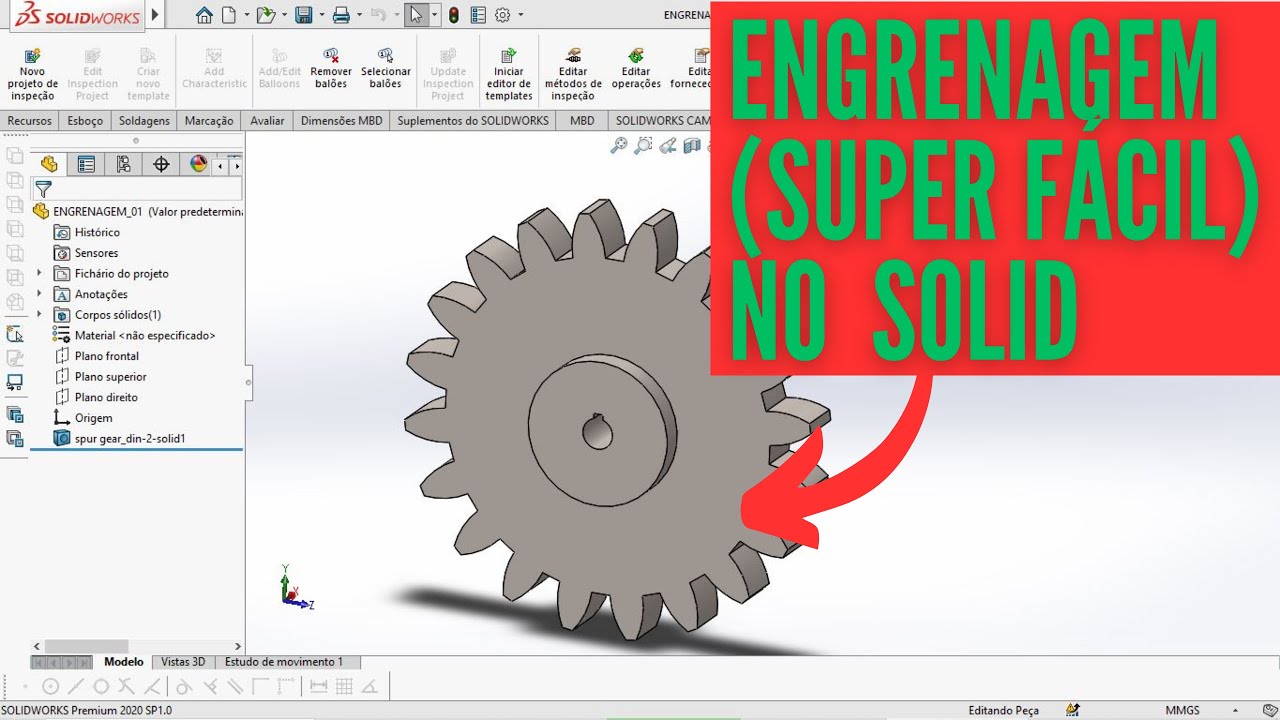Expand Corpos sólidos(1) tree node
This screenshot has height=720, width=1280.
coord(39,314)
